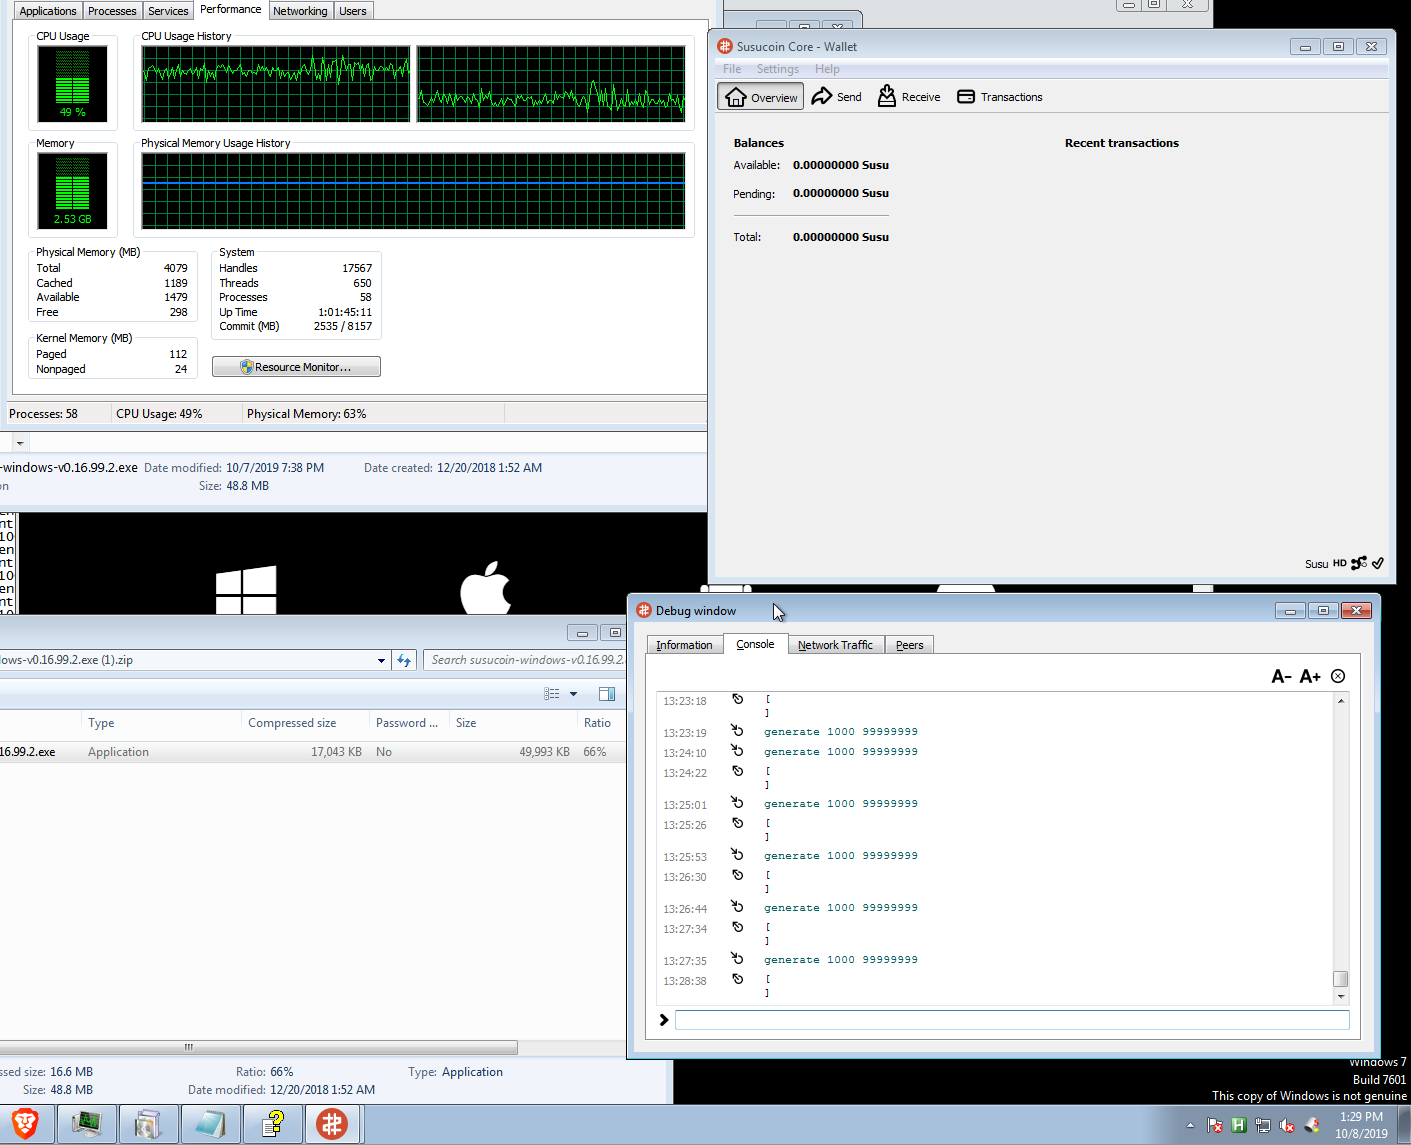The width and height of the screenshot is (1411, 1145).
Task: Open the Services tab in Task Manager
Action: click(168, 11)
